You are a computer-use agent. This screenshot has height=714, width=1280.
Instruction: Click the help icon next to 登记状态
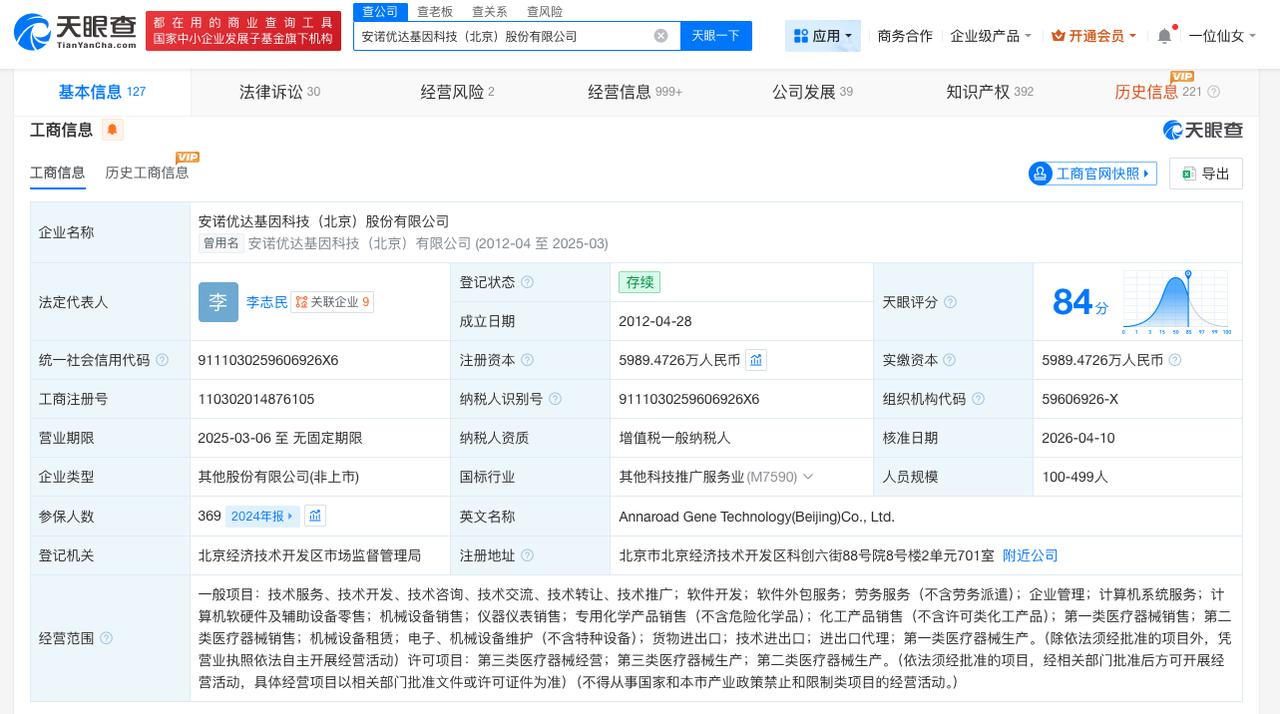[x=527, y=283]
